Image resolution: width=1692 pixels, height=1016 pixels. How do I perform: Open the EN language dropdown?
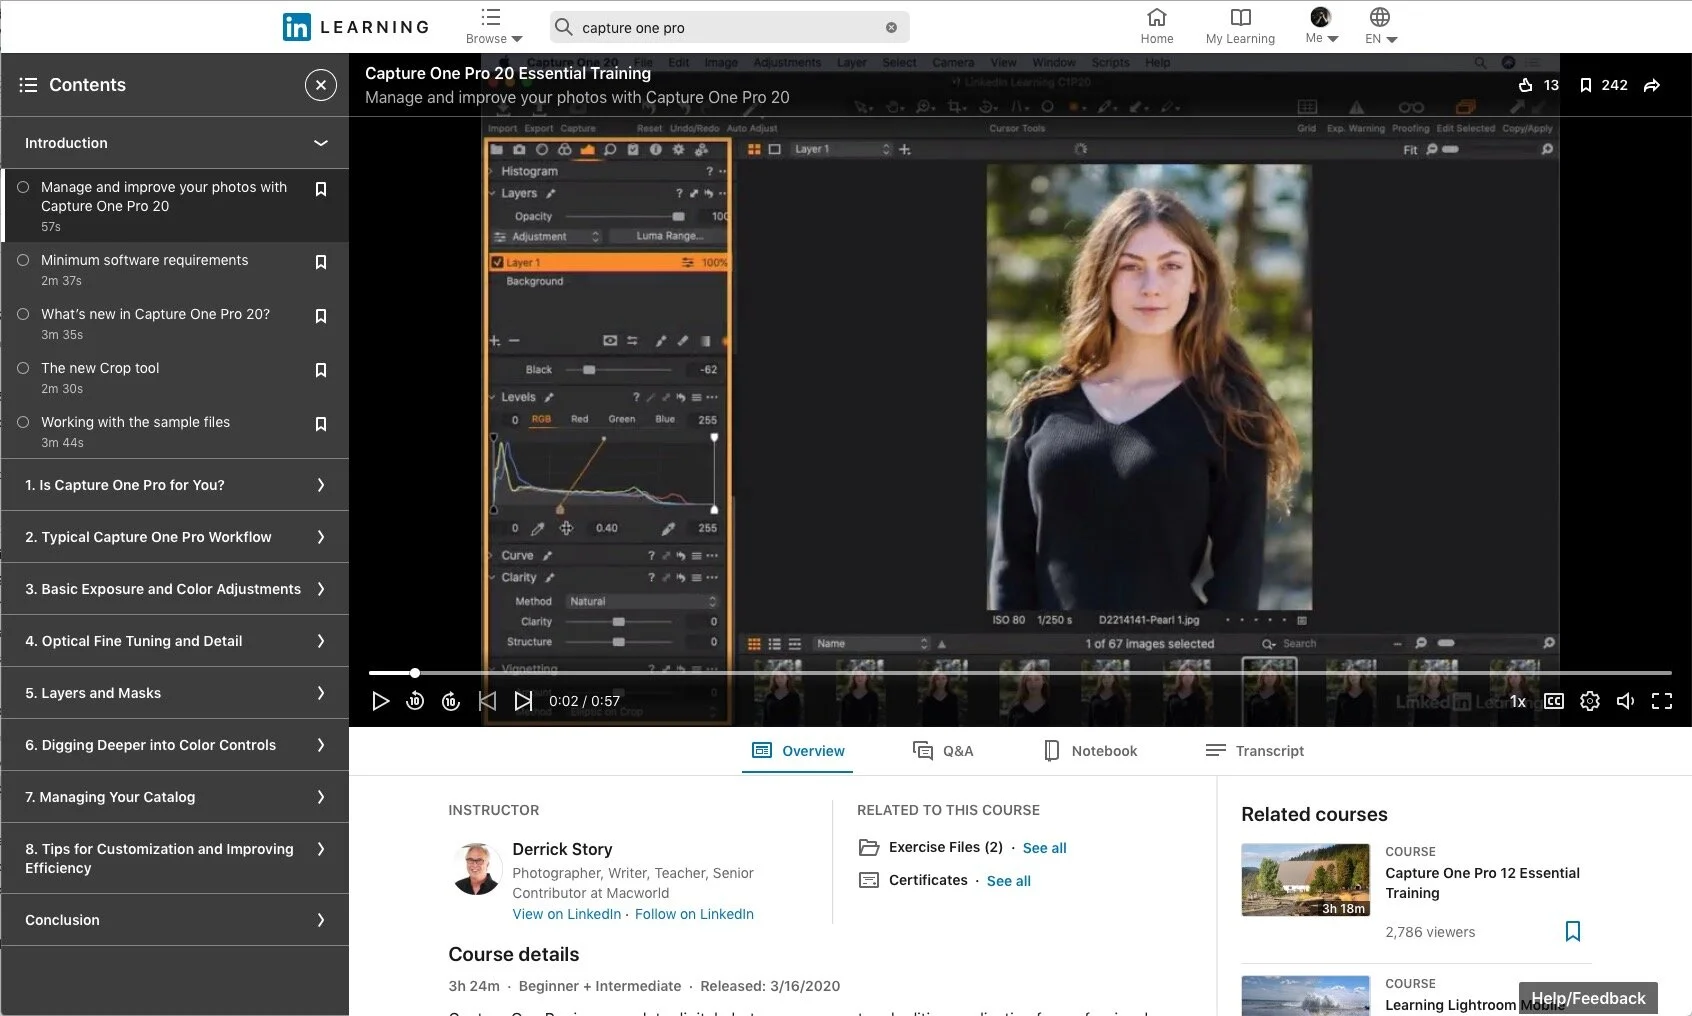tap(1380, 27)
